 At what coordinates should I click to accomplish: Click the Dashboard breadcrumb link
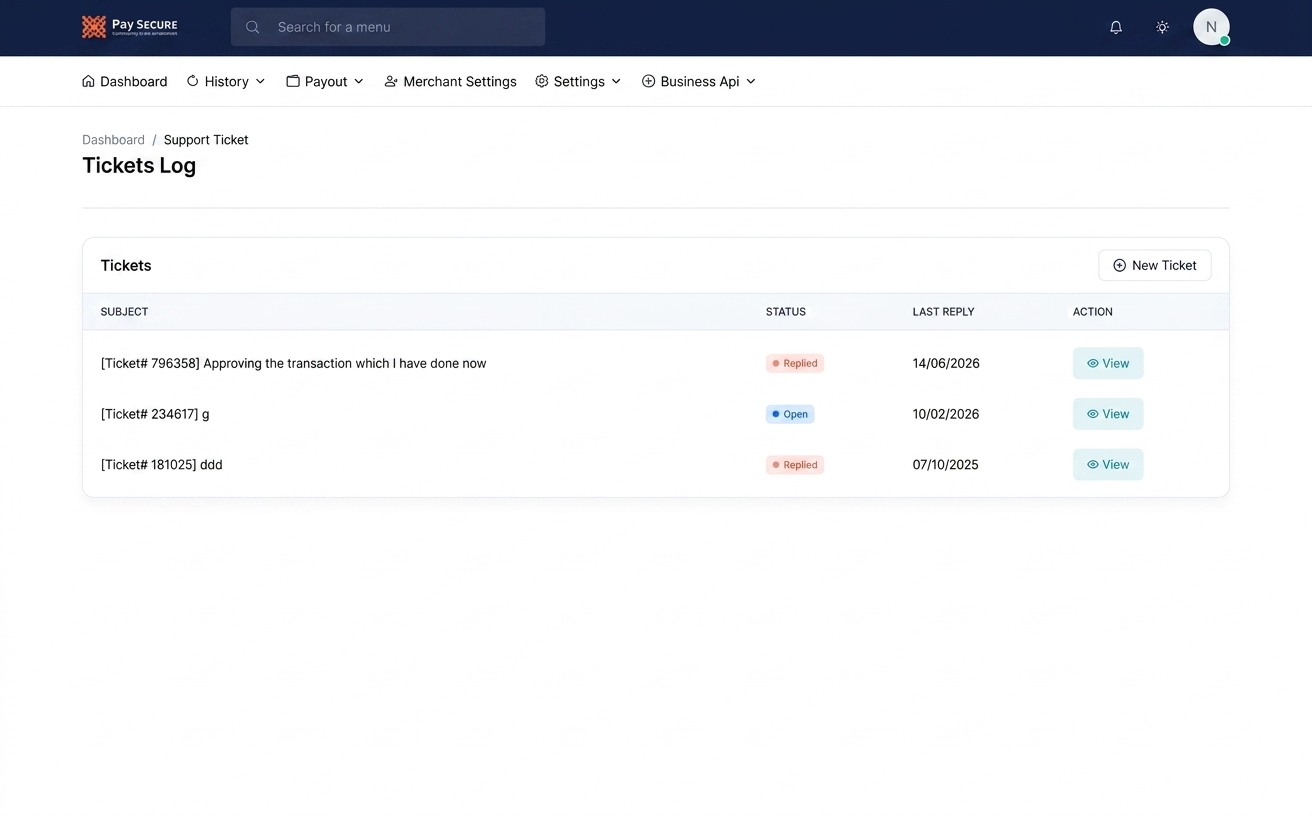pyautogui.click(x=113, y=140)
